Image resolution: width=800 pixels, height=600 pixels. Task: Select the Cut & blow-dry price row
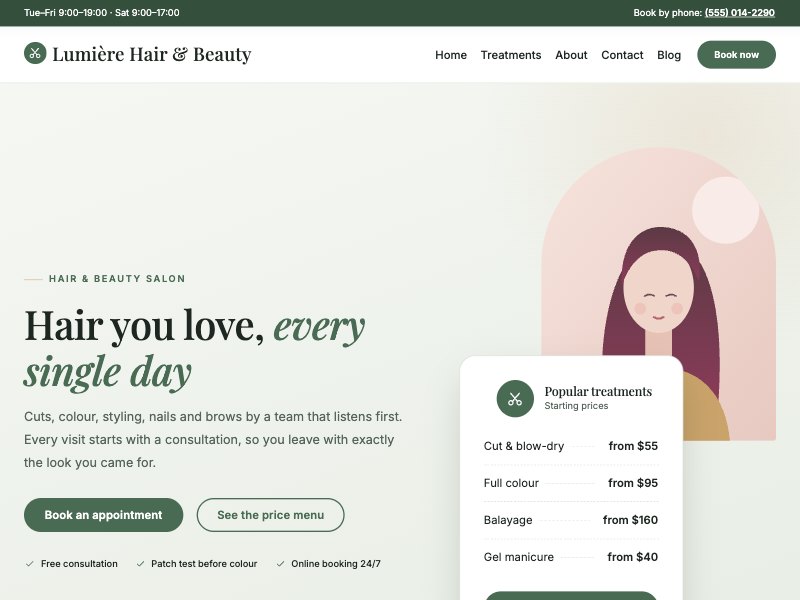[x=570, y=446]
